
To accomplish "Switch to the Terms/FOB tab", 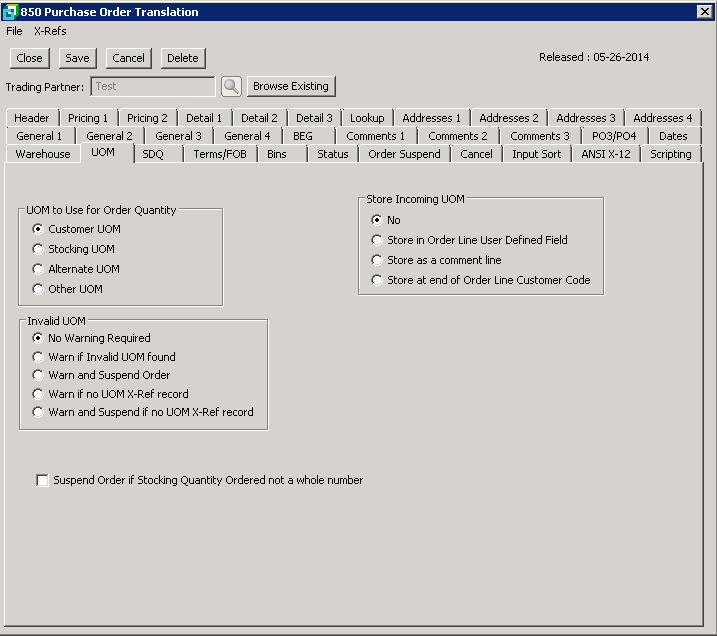I will (x=219, y=154).
